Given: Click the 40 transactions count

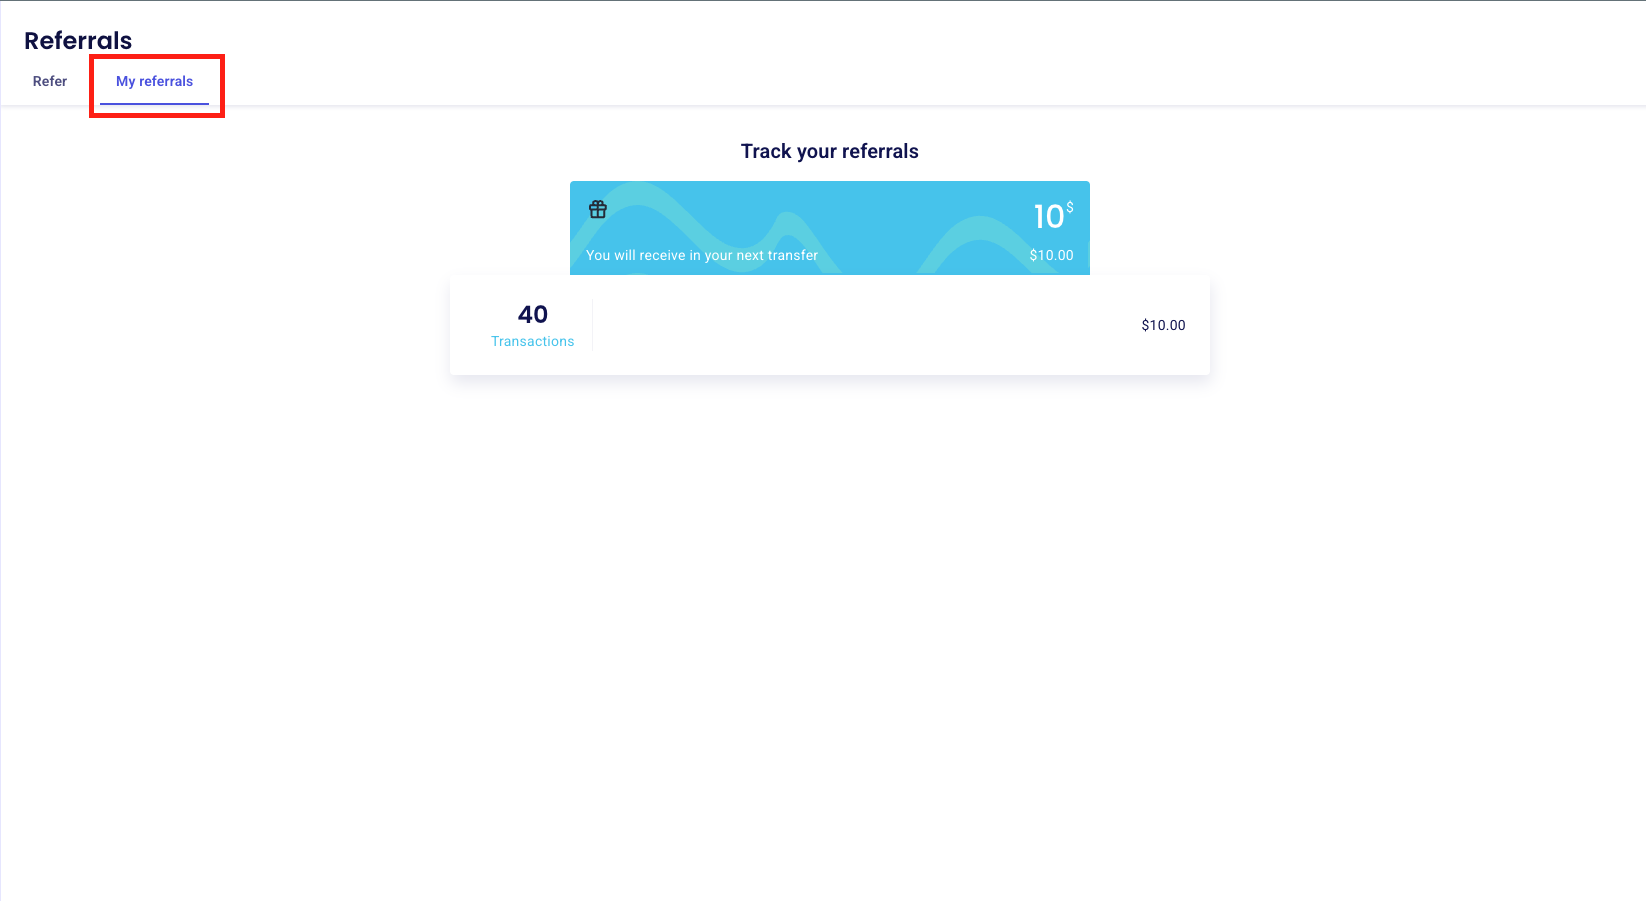Looking at the screenshot, I should [x=533, y=314].
